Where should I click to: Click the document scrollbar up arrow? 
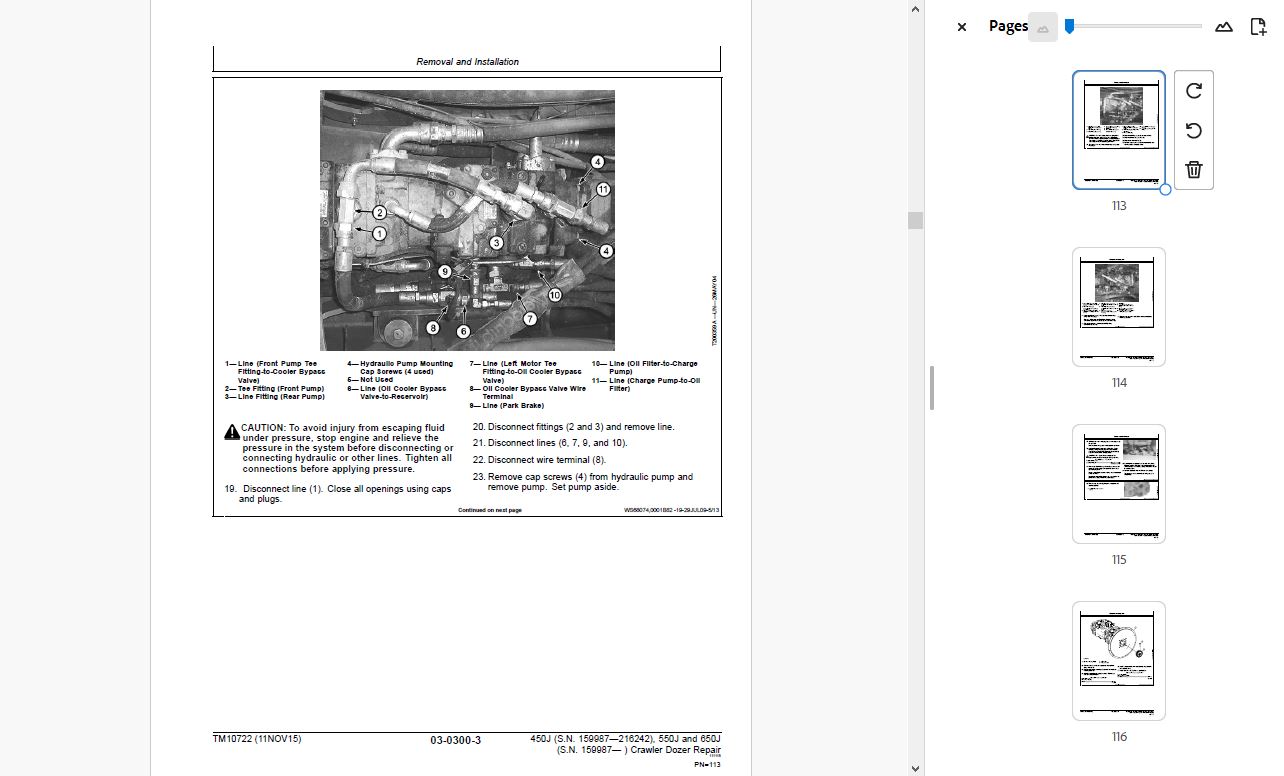(x=915, y=9)
